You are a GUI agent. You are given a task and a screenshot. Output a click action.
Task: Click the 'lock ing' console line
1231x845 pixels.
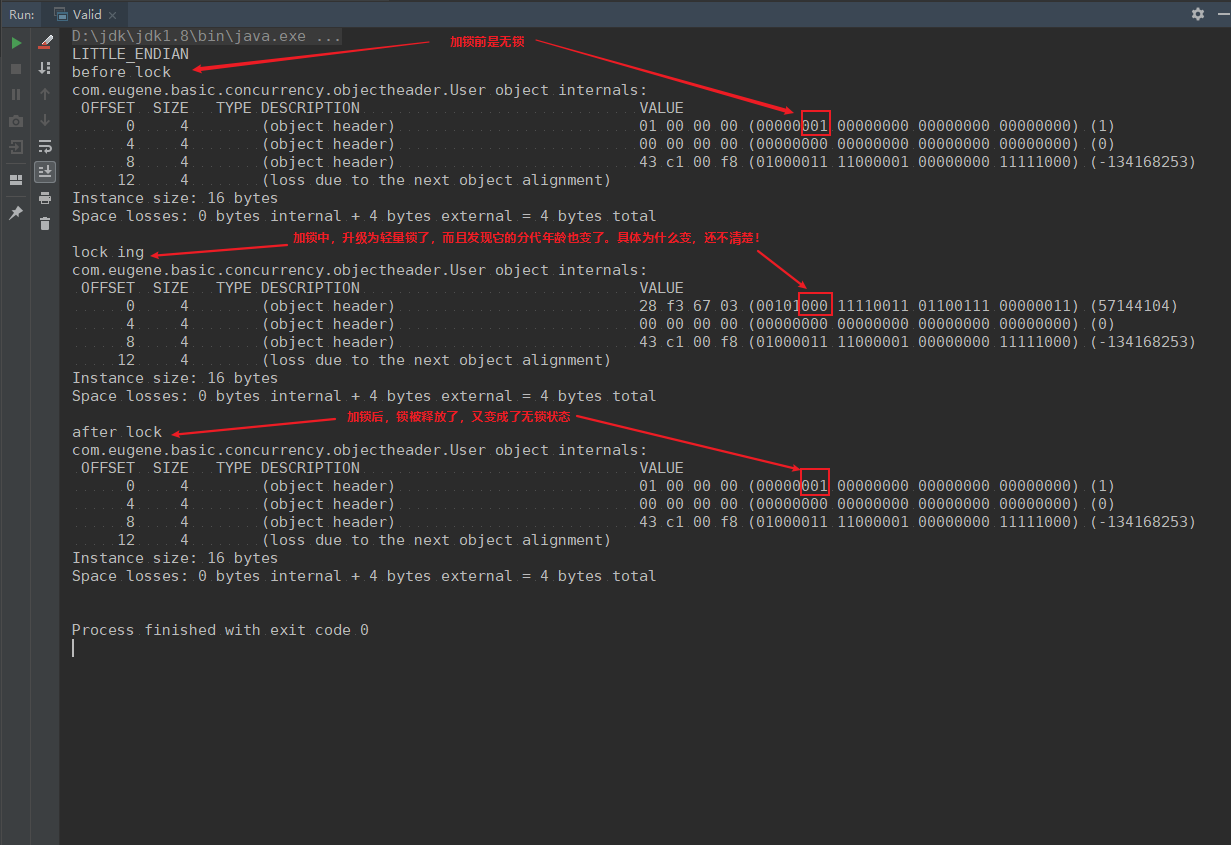pos(108,252)
